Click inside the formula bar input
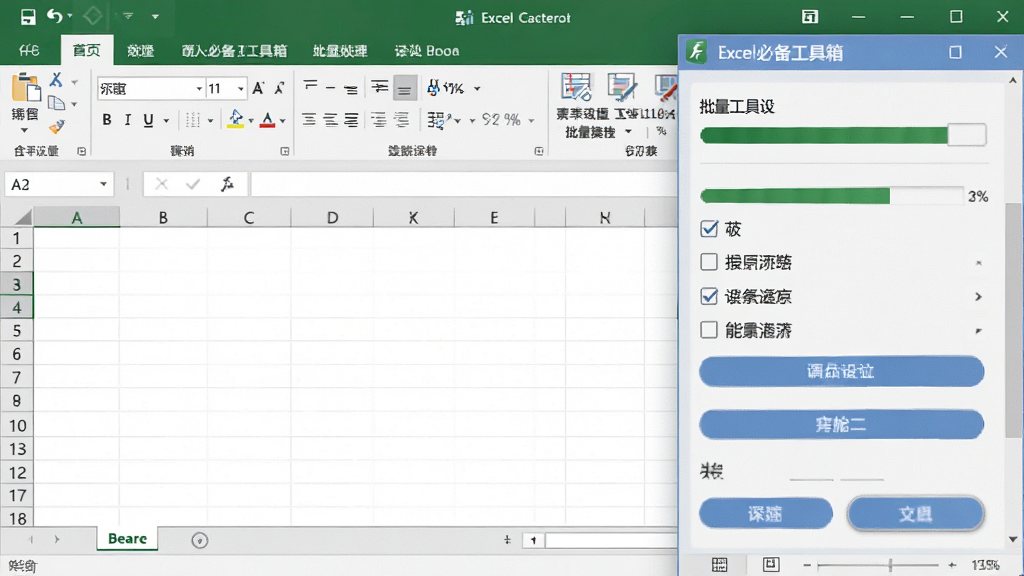The height and width of the screenshot is (576, 1024). (x=464, y=185)
